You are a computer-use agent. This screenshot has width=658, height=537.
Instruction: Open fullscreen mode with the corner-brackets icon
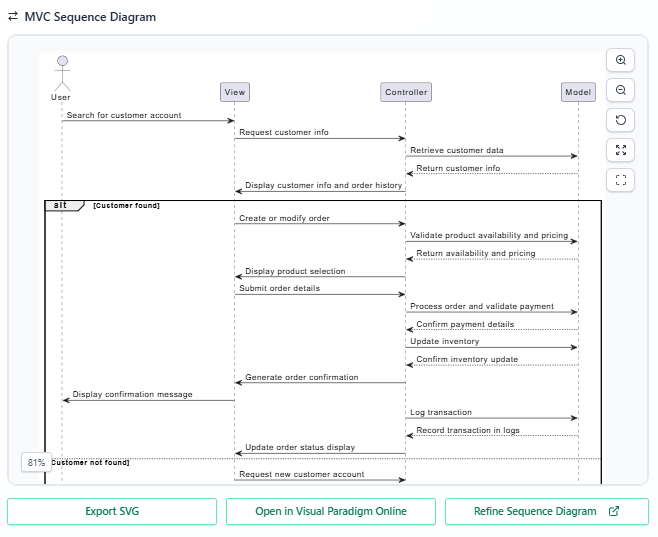621,180
